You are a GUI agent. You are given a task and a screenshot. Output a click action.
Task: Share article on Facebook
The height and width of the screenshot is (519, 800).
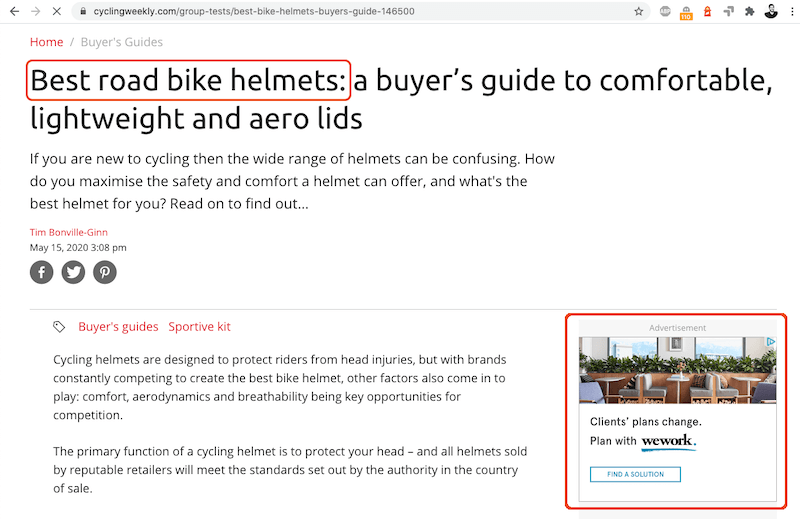point(41,272)
